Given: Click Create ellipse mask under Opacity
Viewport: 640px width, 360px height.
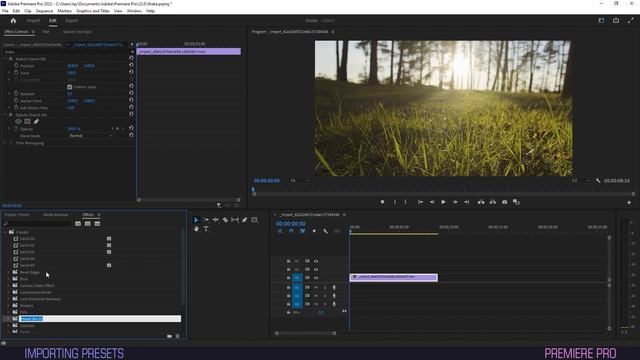Looking at the screenshot, I should [18, 121].
